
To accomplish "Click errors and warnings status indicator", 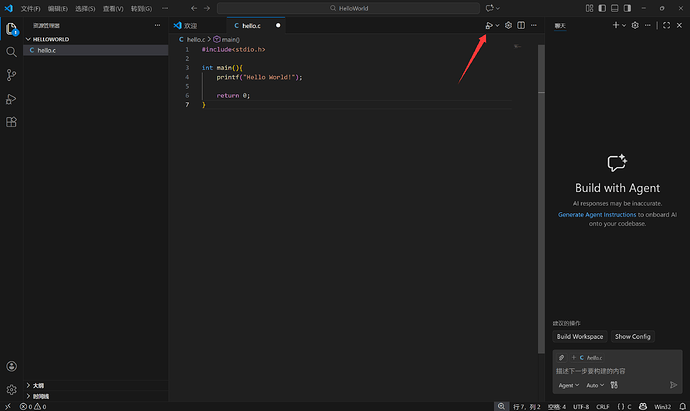I will pyautogui.click(x=33, y=407).
